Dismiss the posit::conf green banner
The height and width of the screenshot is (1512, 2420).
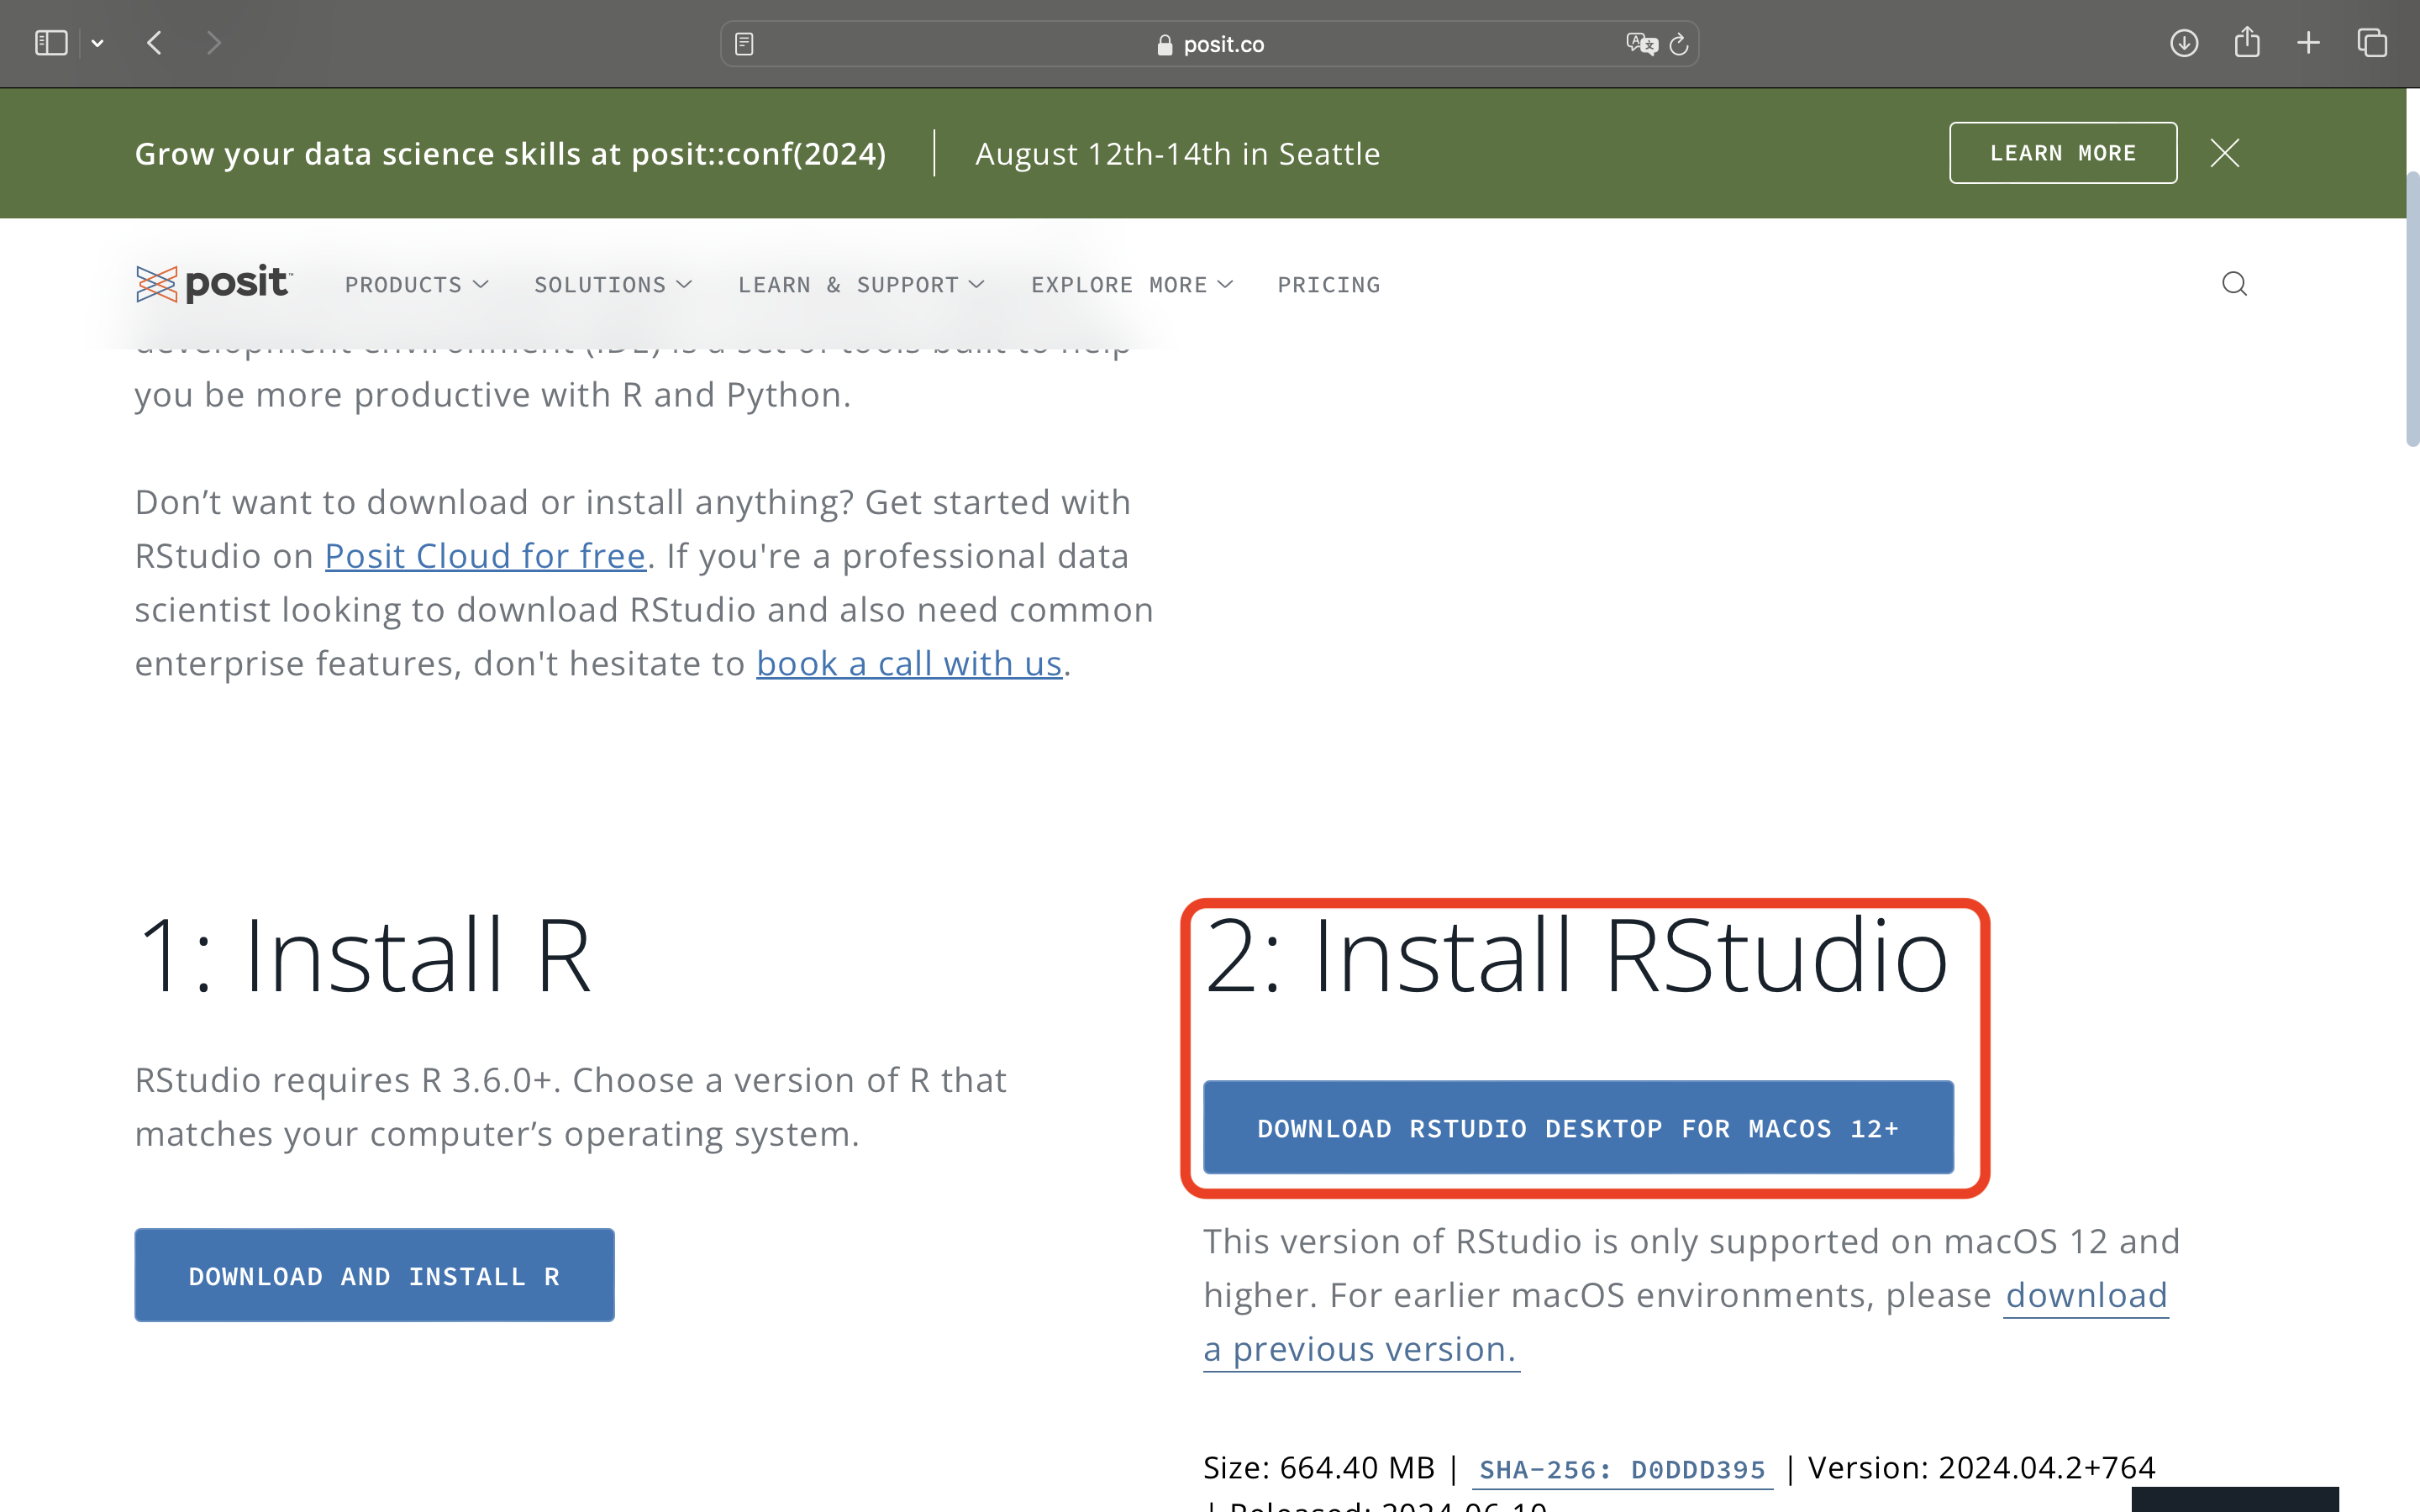tap(2224, 153)
